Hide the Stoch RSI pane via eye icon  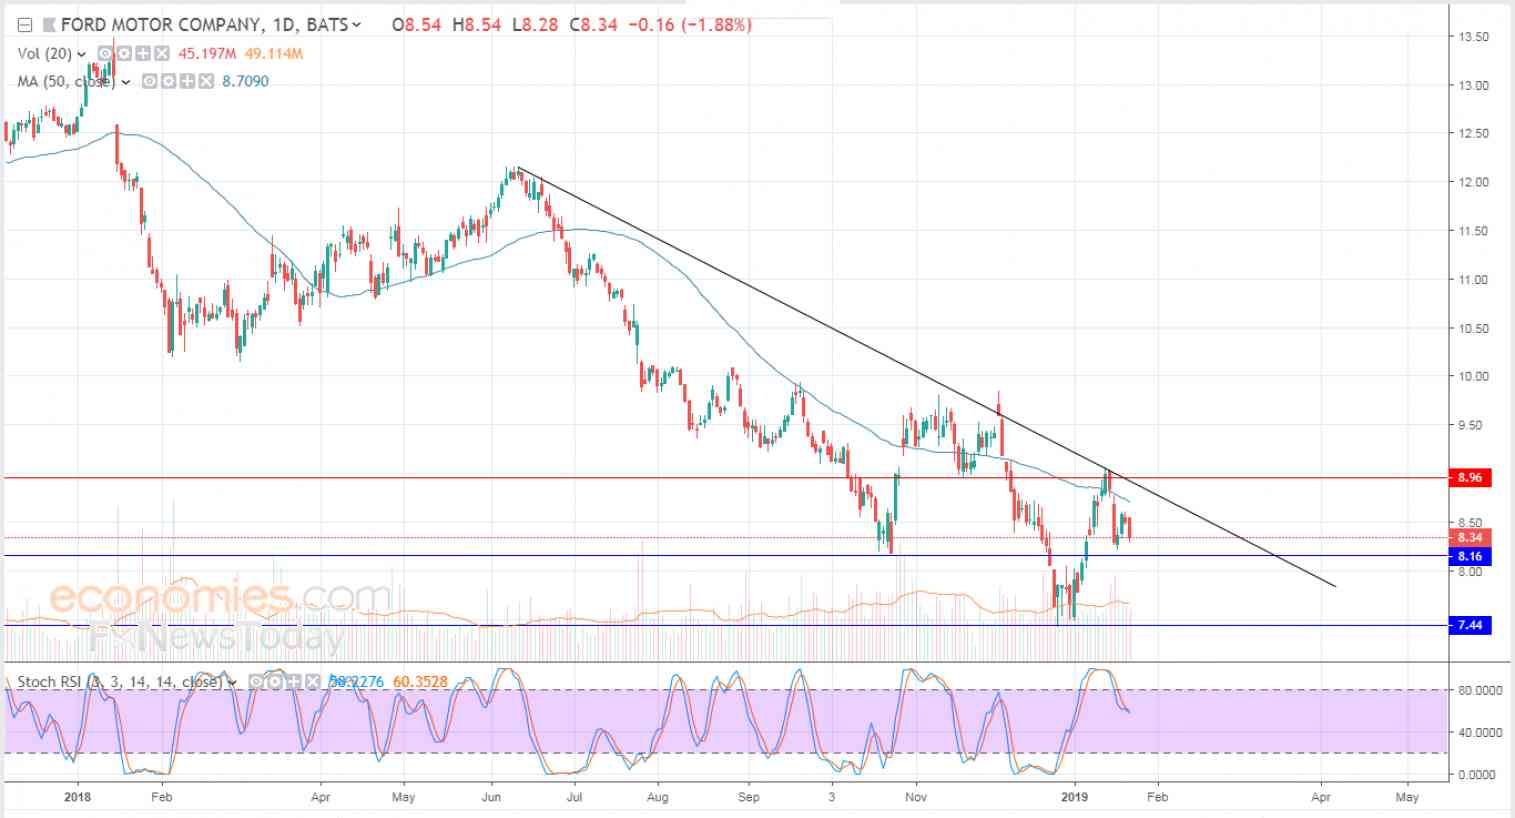point(256,682)
